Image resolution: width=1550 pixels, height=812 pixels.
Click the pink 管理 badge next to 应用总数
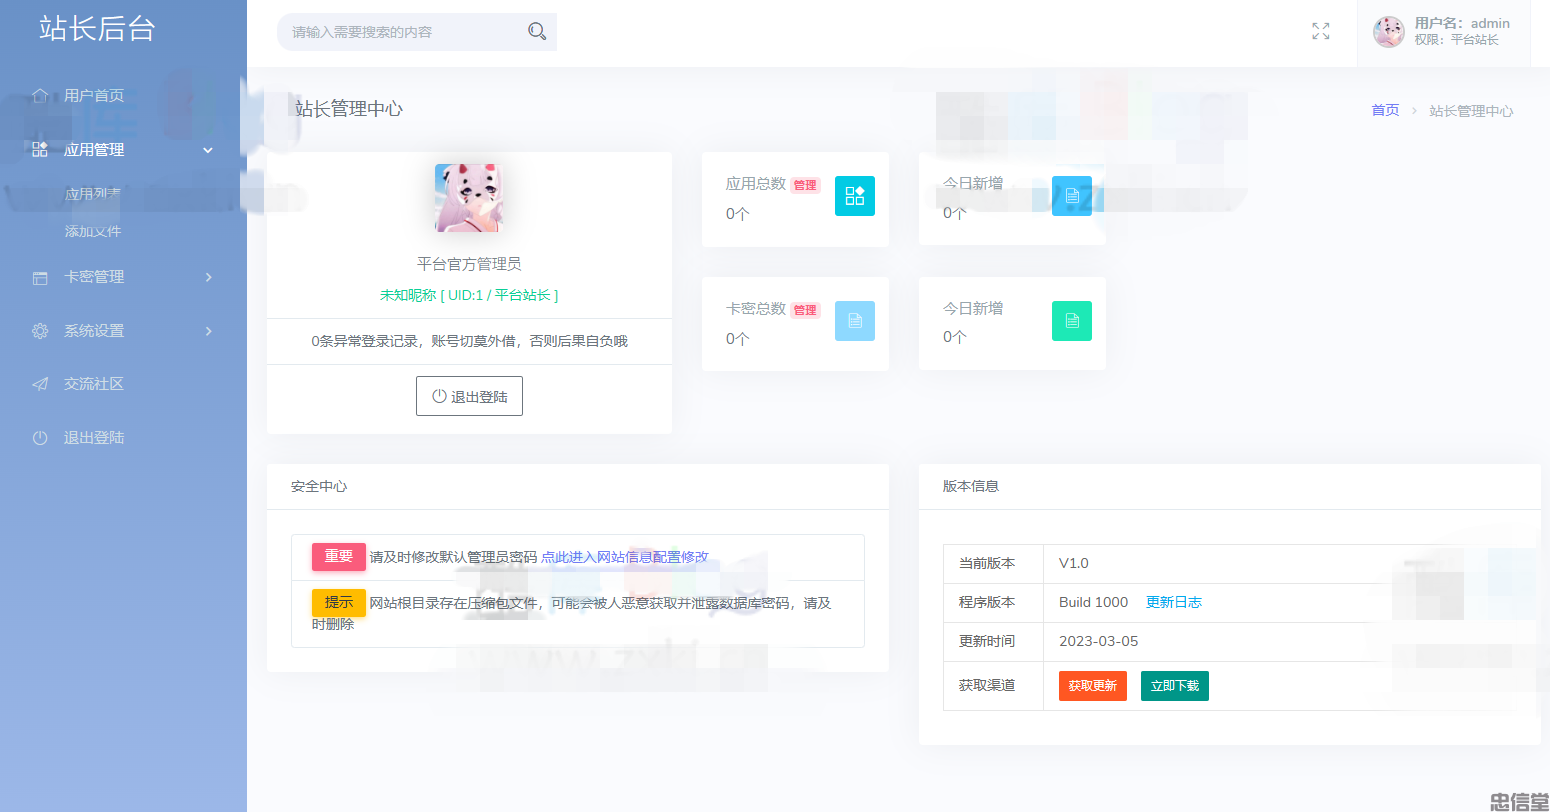click(805, 185)
